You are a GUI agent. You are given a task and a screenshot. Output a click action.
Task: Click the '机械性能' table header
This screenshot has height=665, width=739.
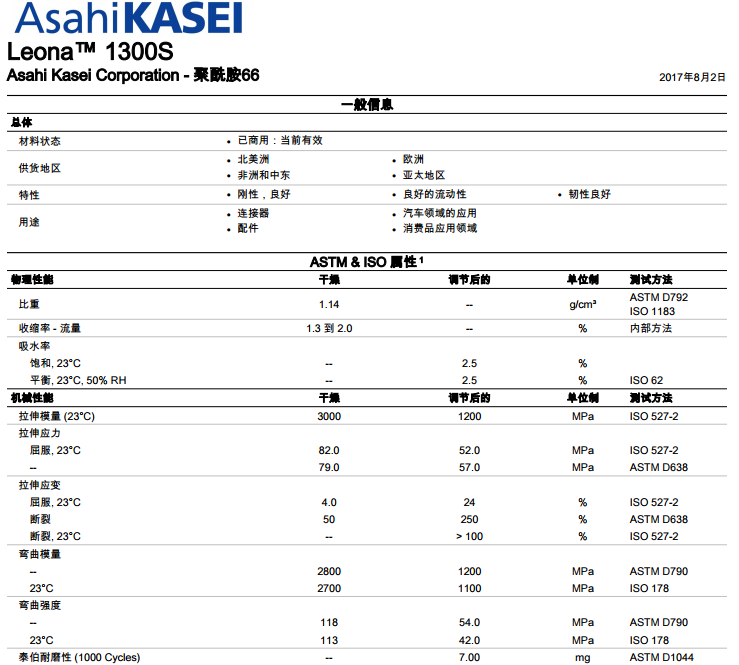pyautogui.click(x=32, y=398)
